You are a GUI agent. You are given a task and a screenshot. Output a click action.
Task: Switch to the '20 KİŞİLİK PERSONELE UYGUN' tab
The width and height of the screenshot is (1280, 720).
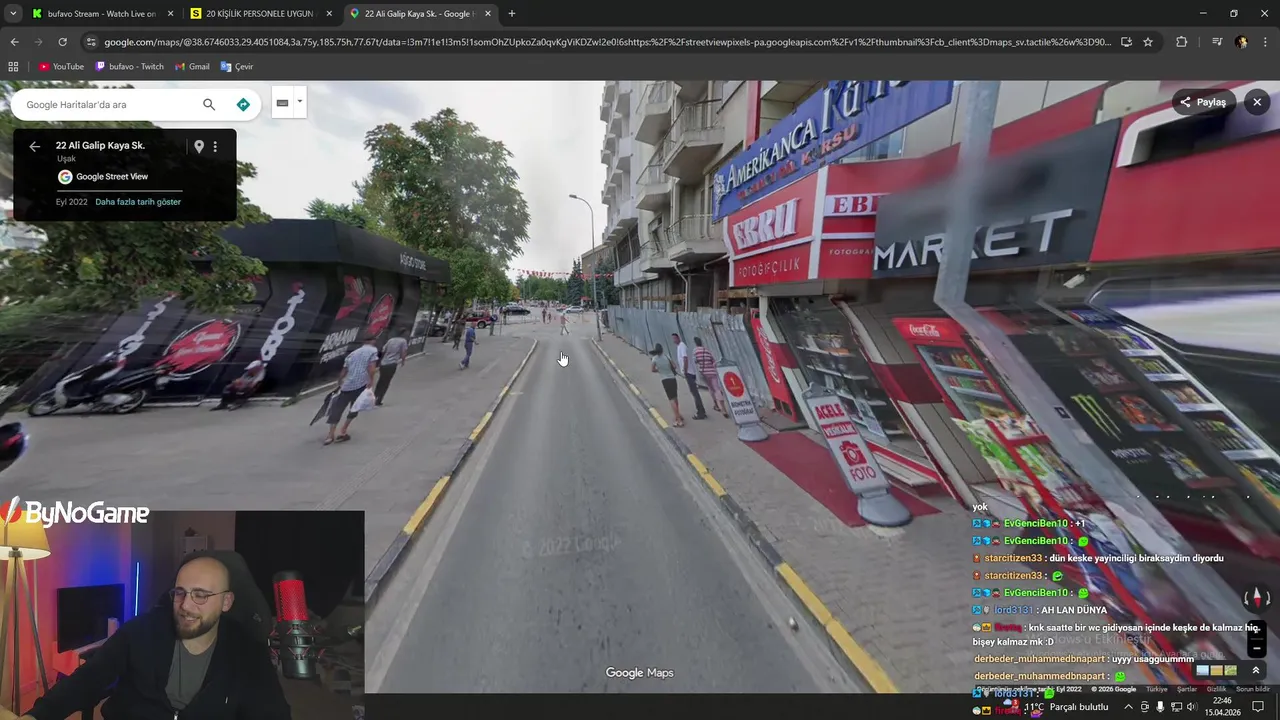point(260,14)
